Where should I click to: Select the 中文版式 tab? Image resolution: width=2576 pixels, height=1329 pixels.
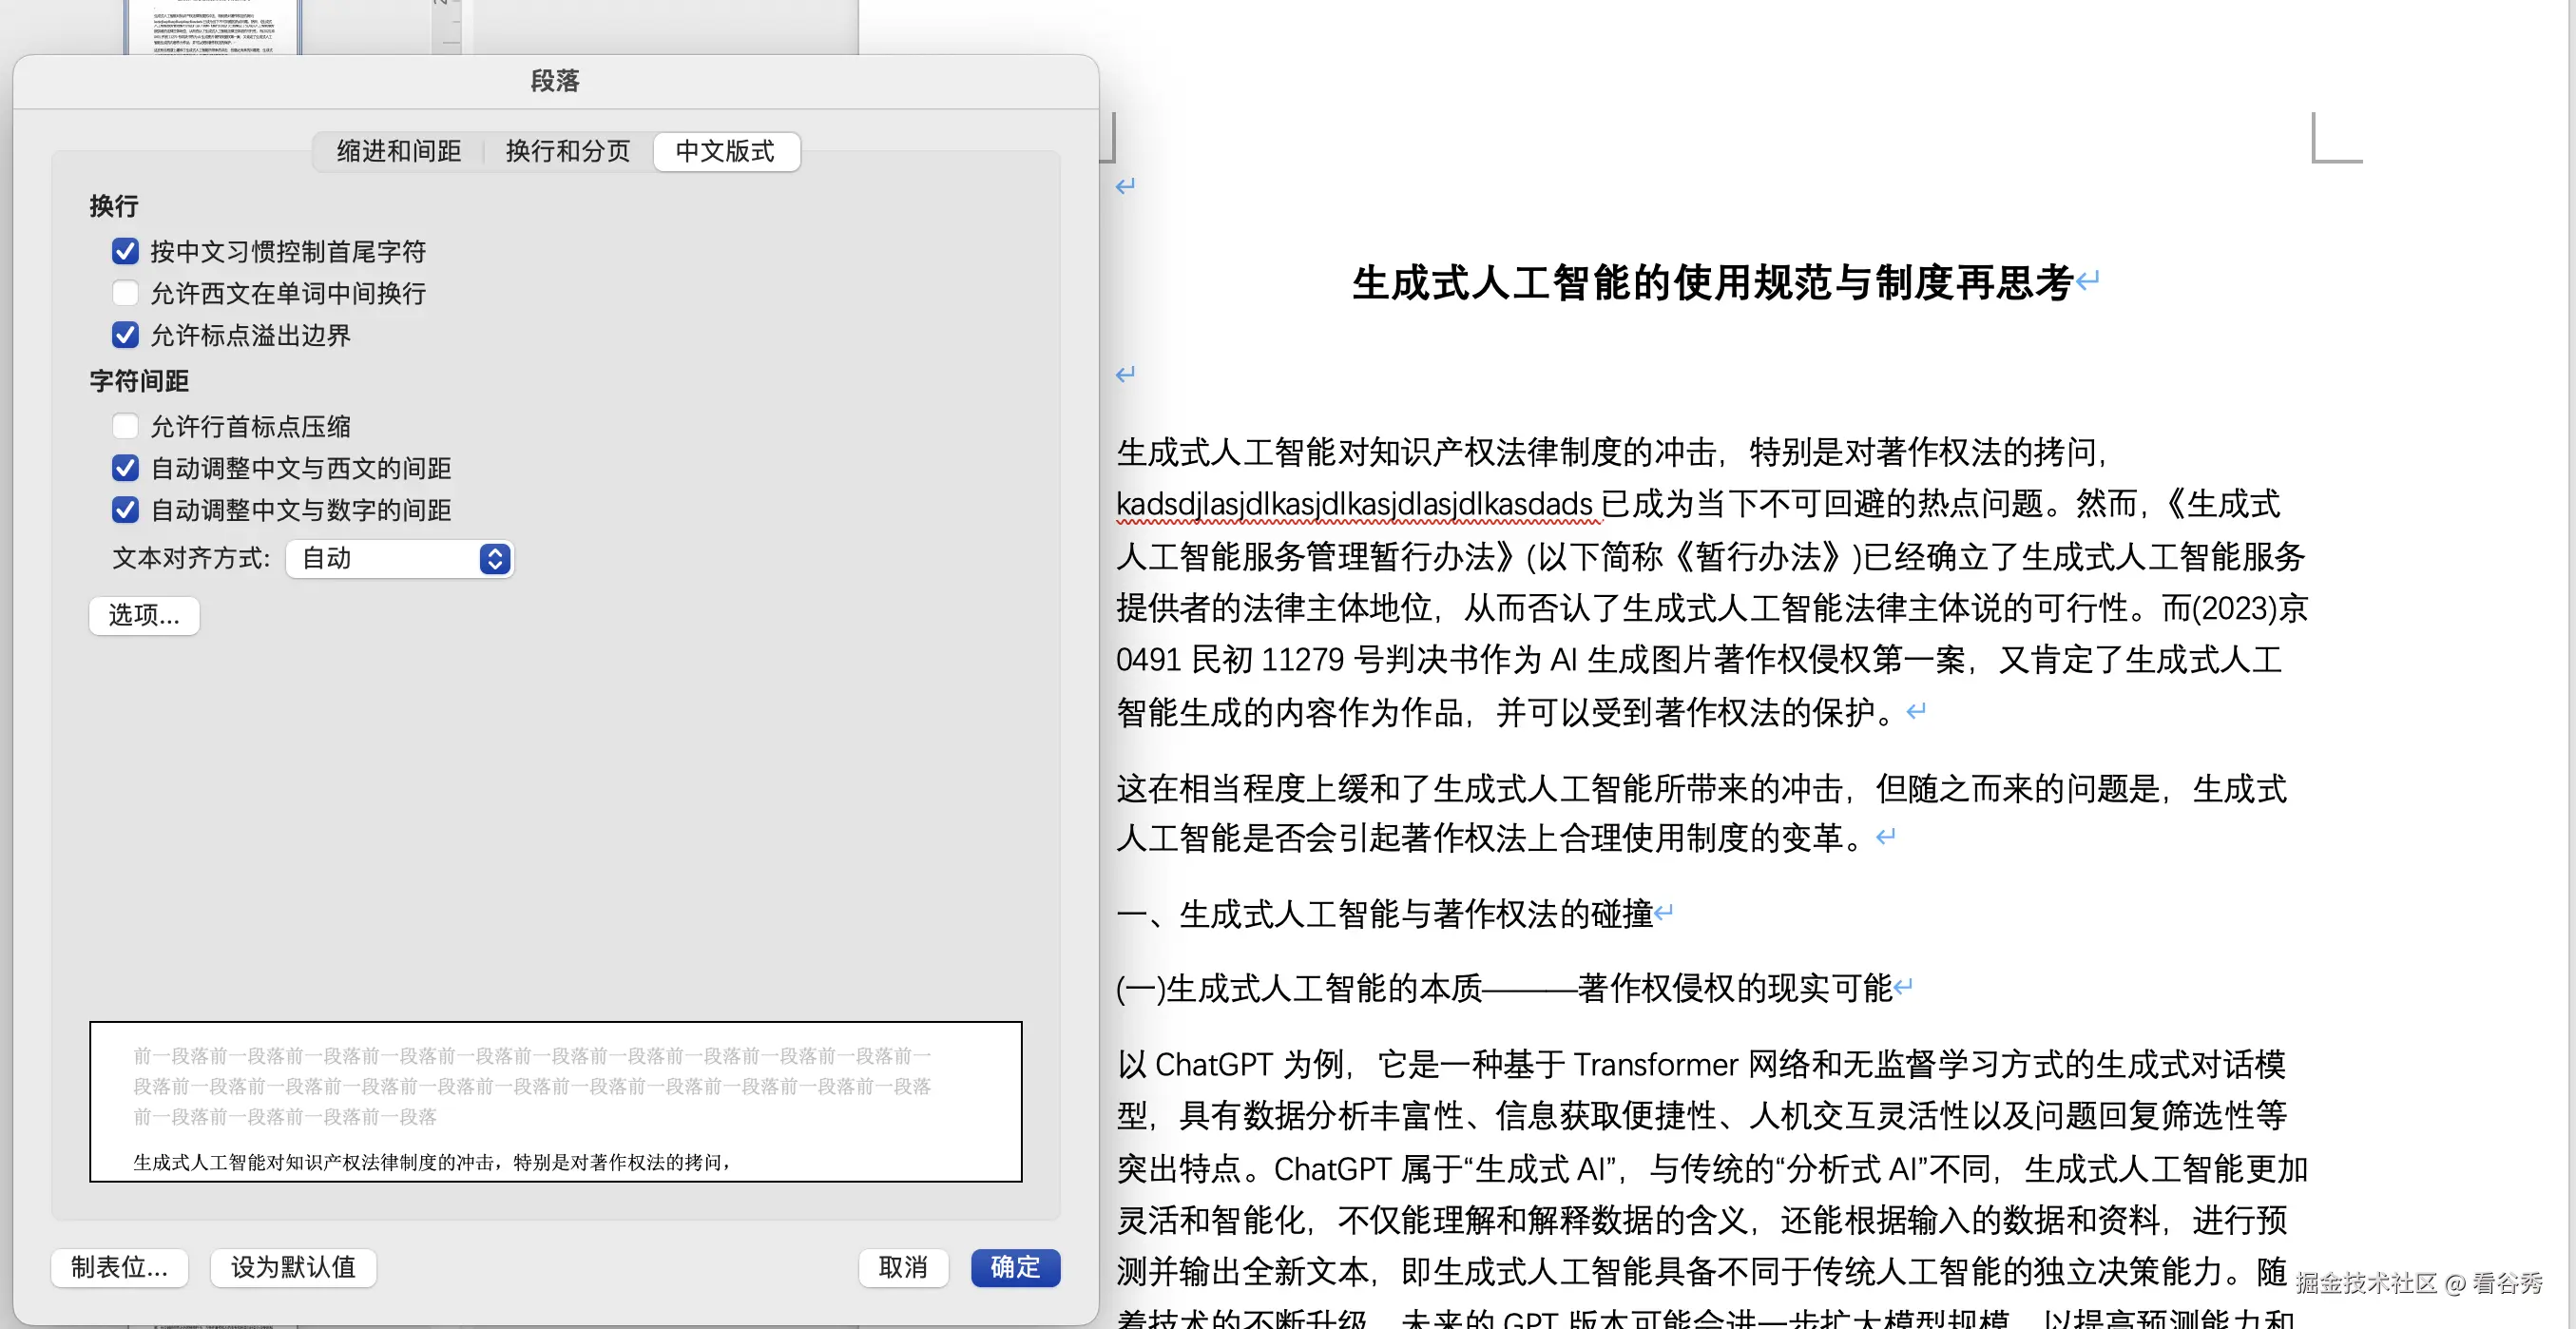[726, 151]
